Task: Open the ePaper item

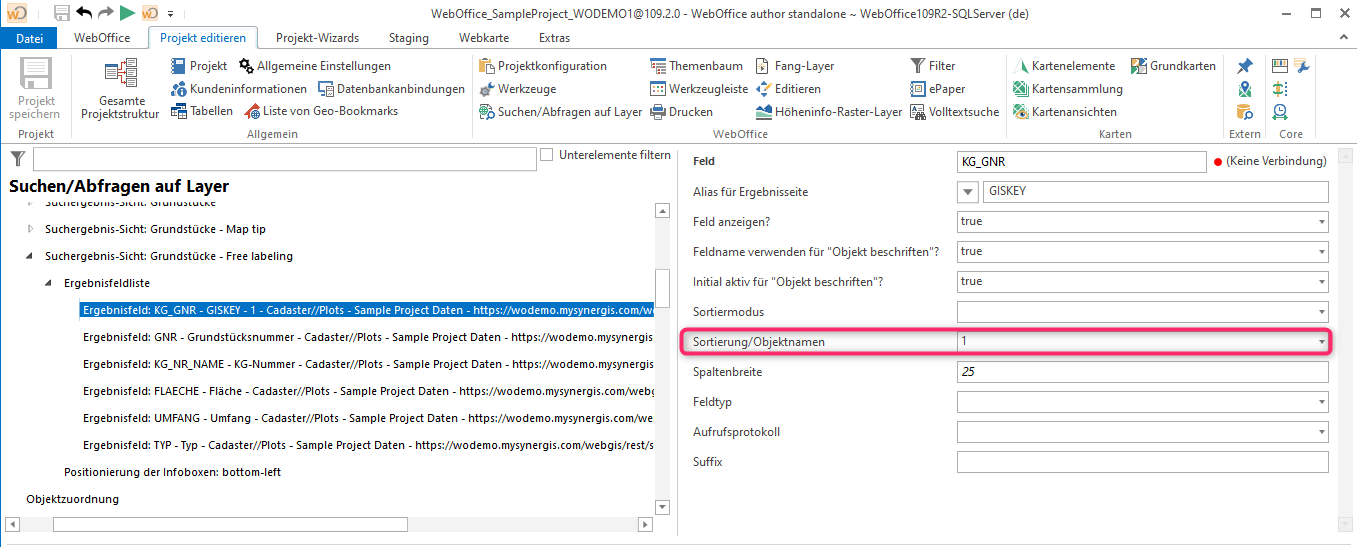Action: pos(937,89)
